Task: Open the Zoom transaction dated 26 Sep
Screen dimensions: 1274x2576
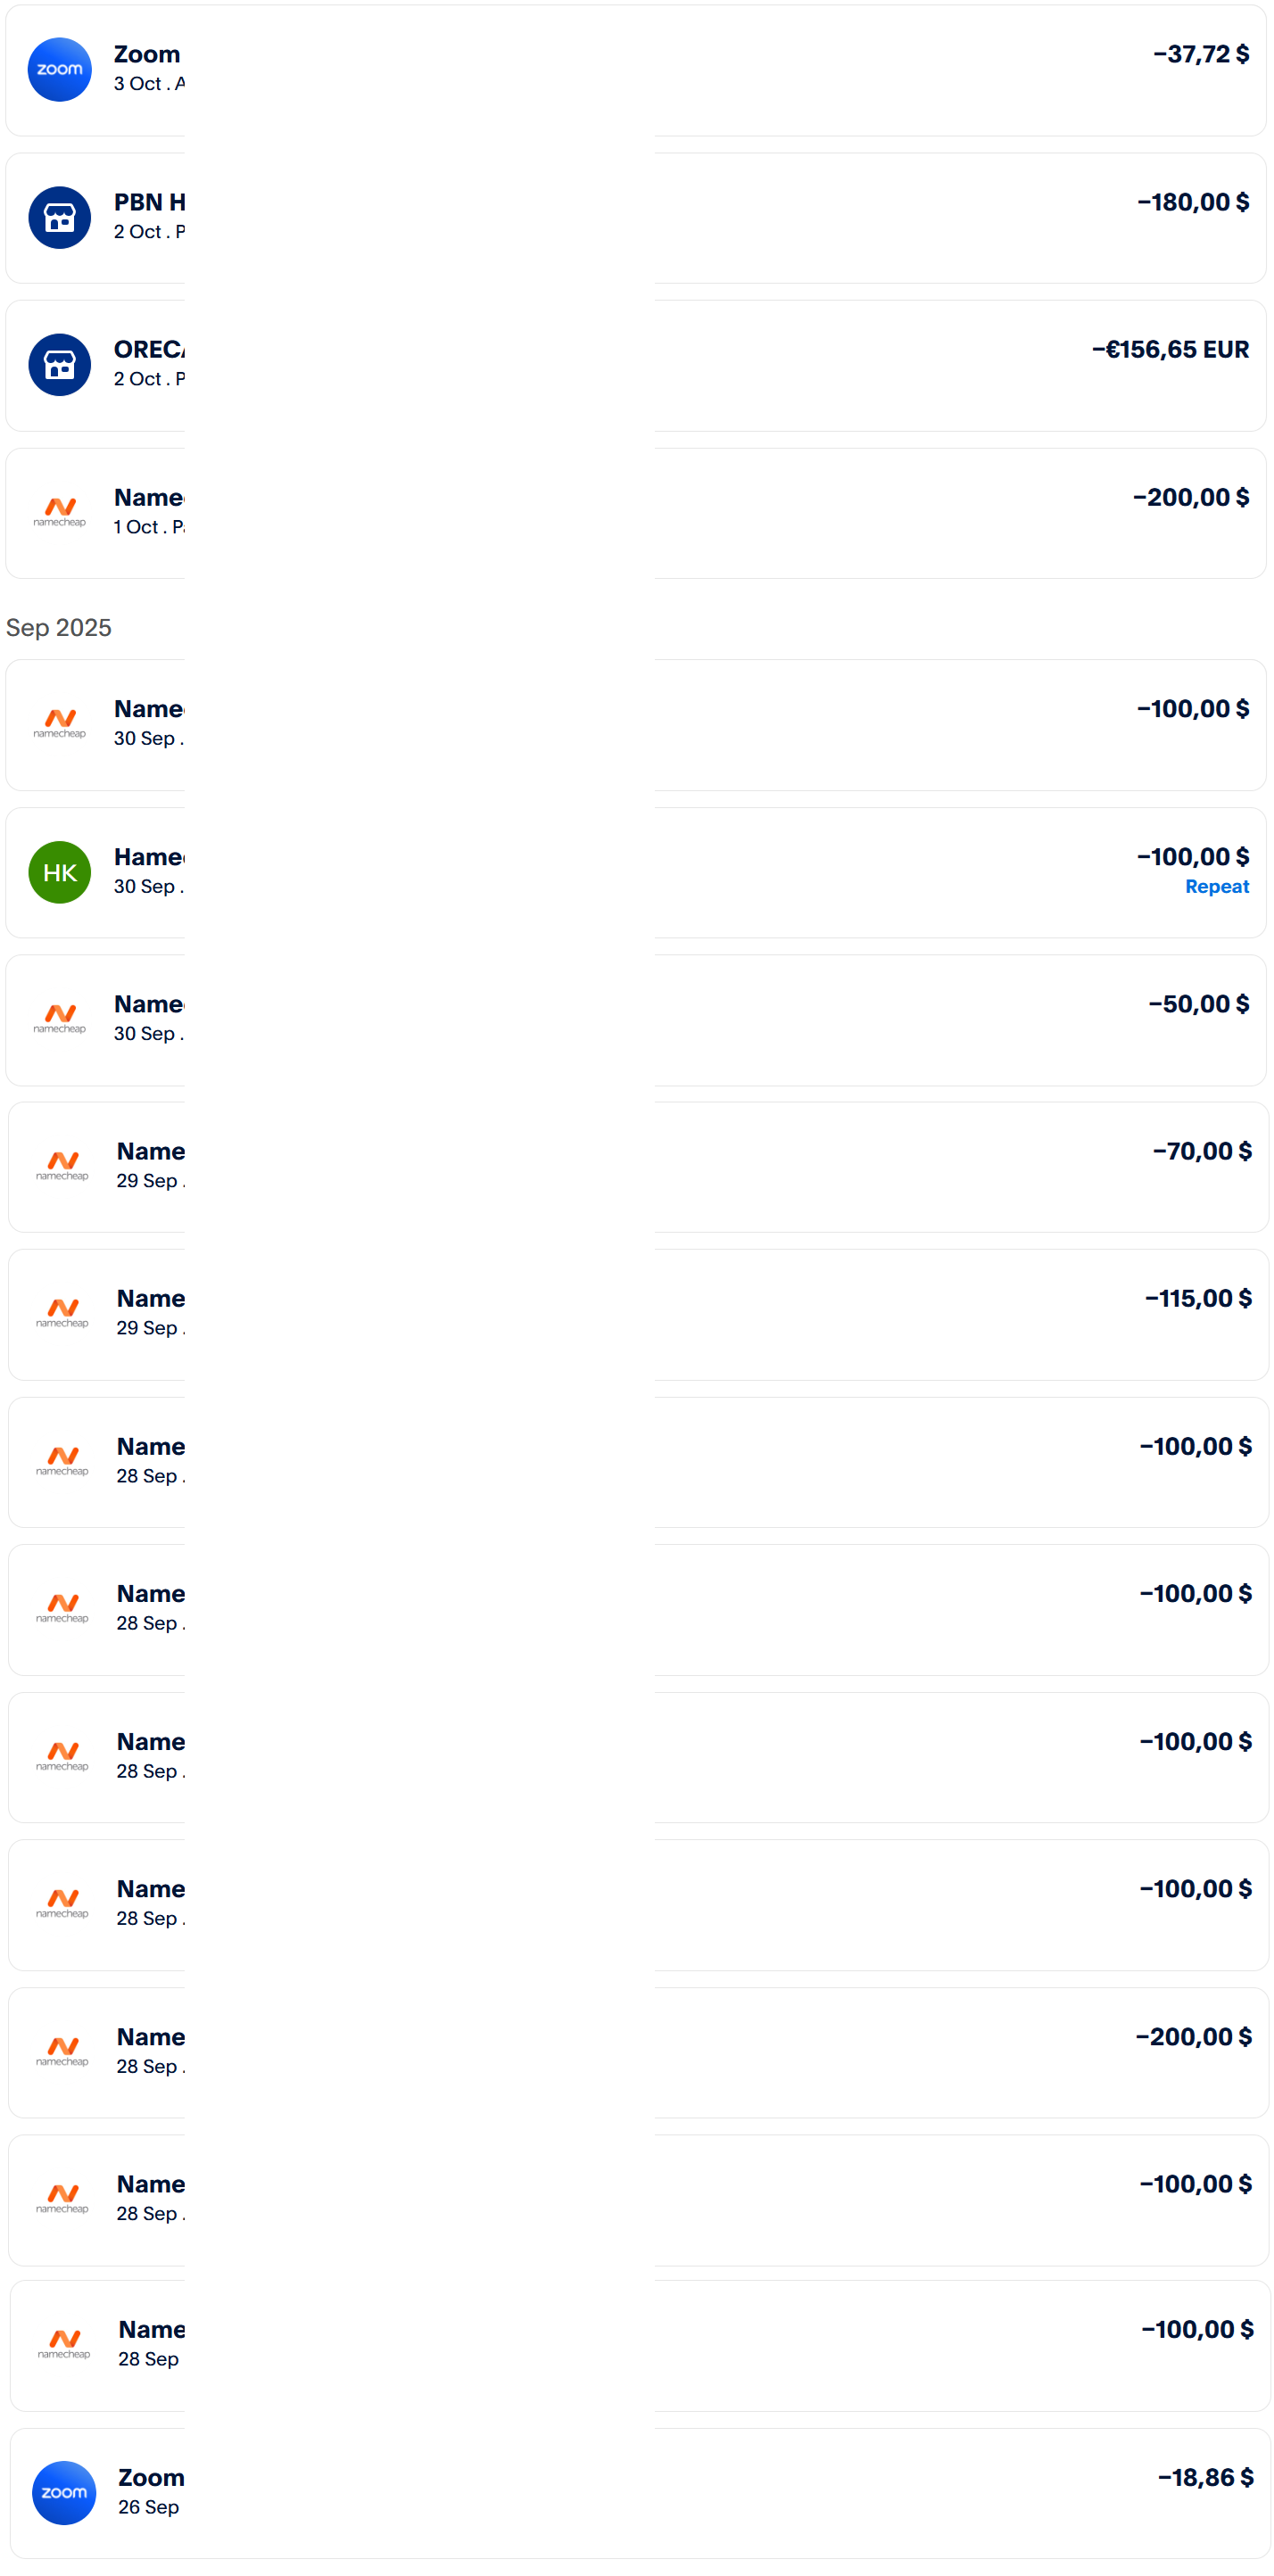Action: click(x=151, y=2478)
